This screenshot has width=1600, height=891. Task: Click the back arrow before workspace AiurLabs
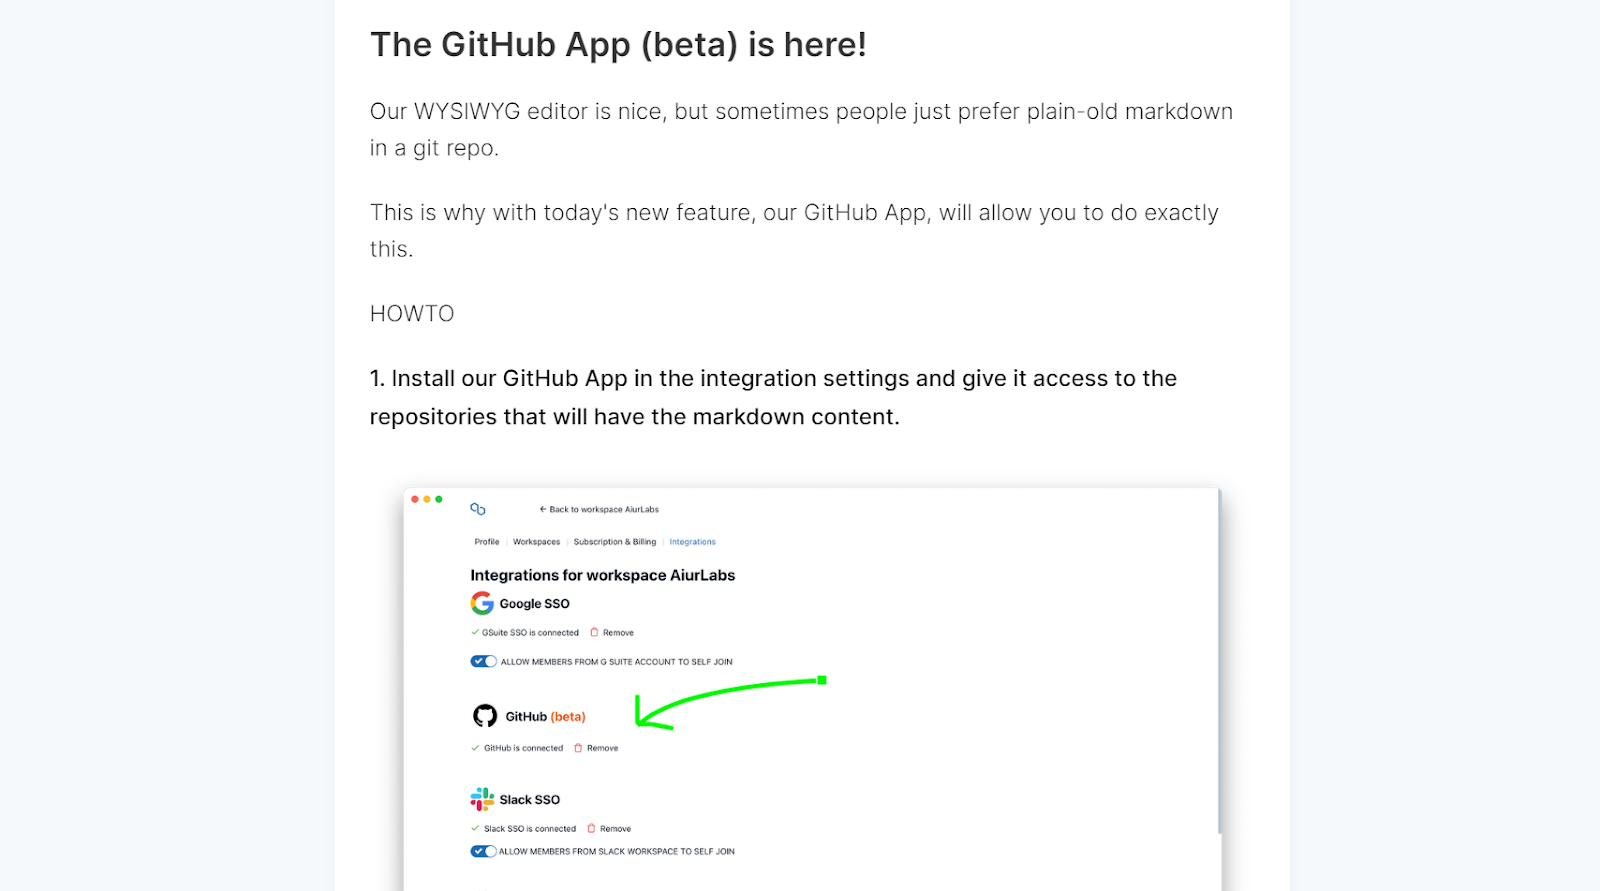(x=541, y=509)
